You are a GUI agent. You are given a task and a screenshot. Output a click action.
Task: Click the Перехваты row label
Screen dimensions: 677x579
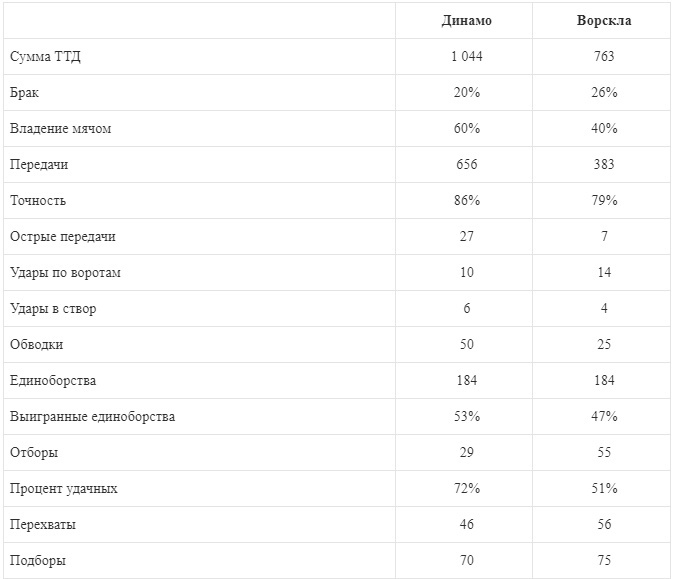coord(40,525)
